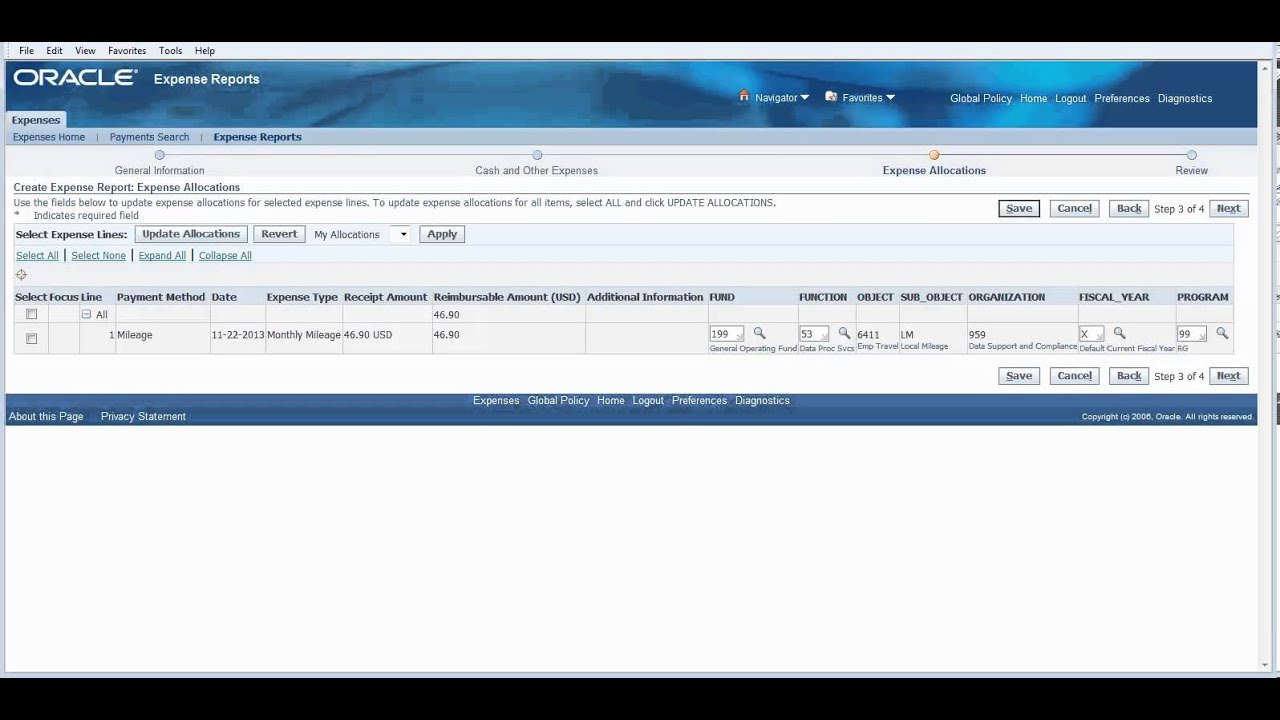1280x720 pixels.
Task: Open the FUNCTION search magnifier
Action: 844,334
